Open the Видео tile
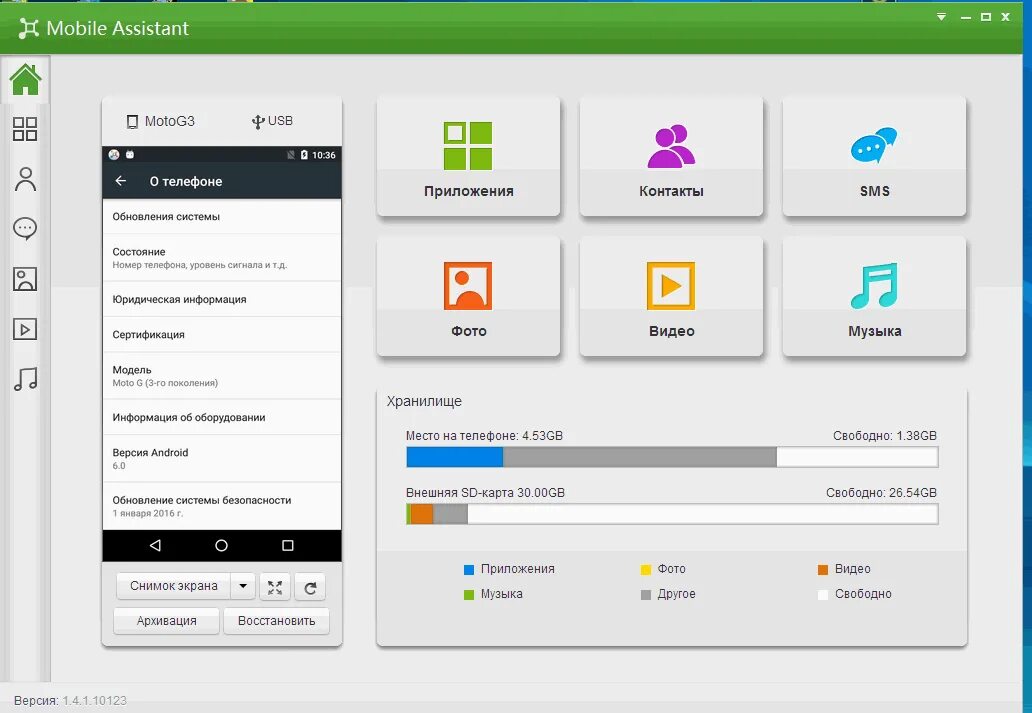Screen dimensions: 1032x713 pos(671,296)
